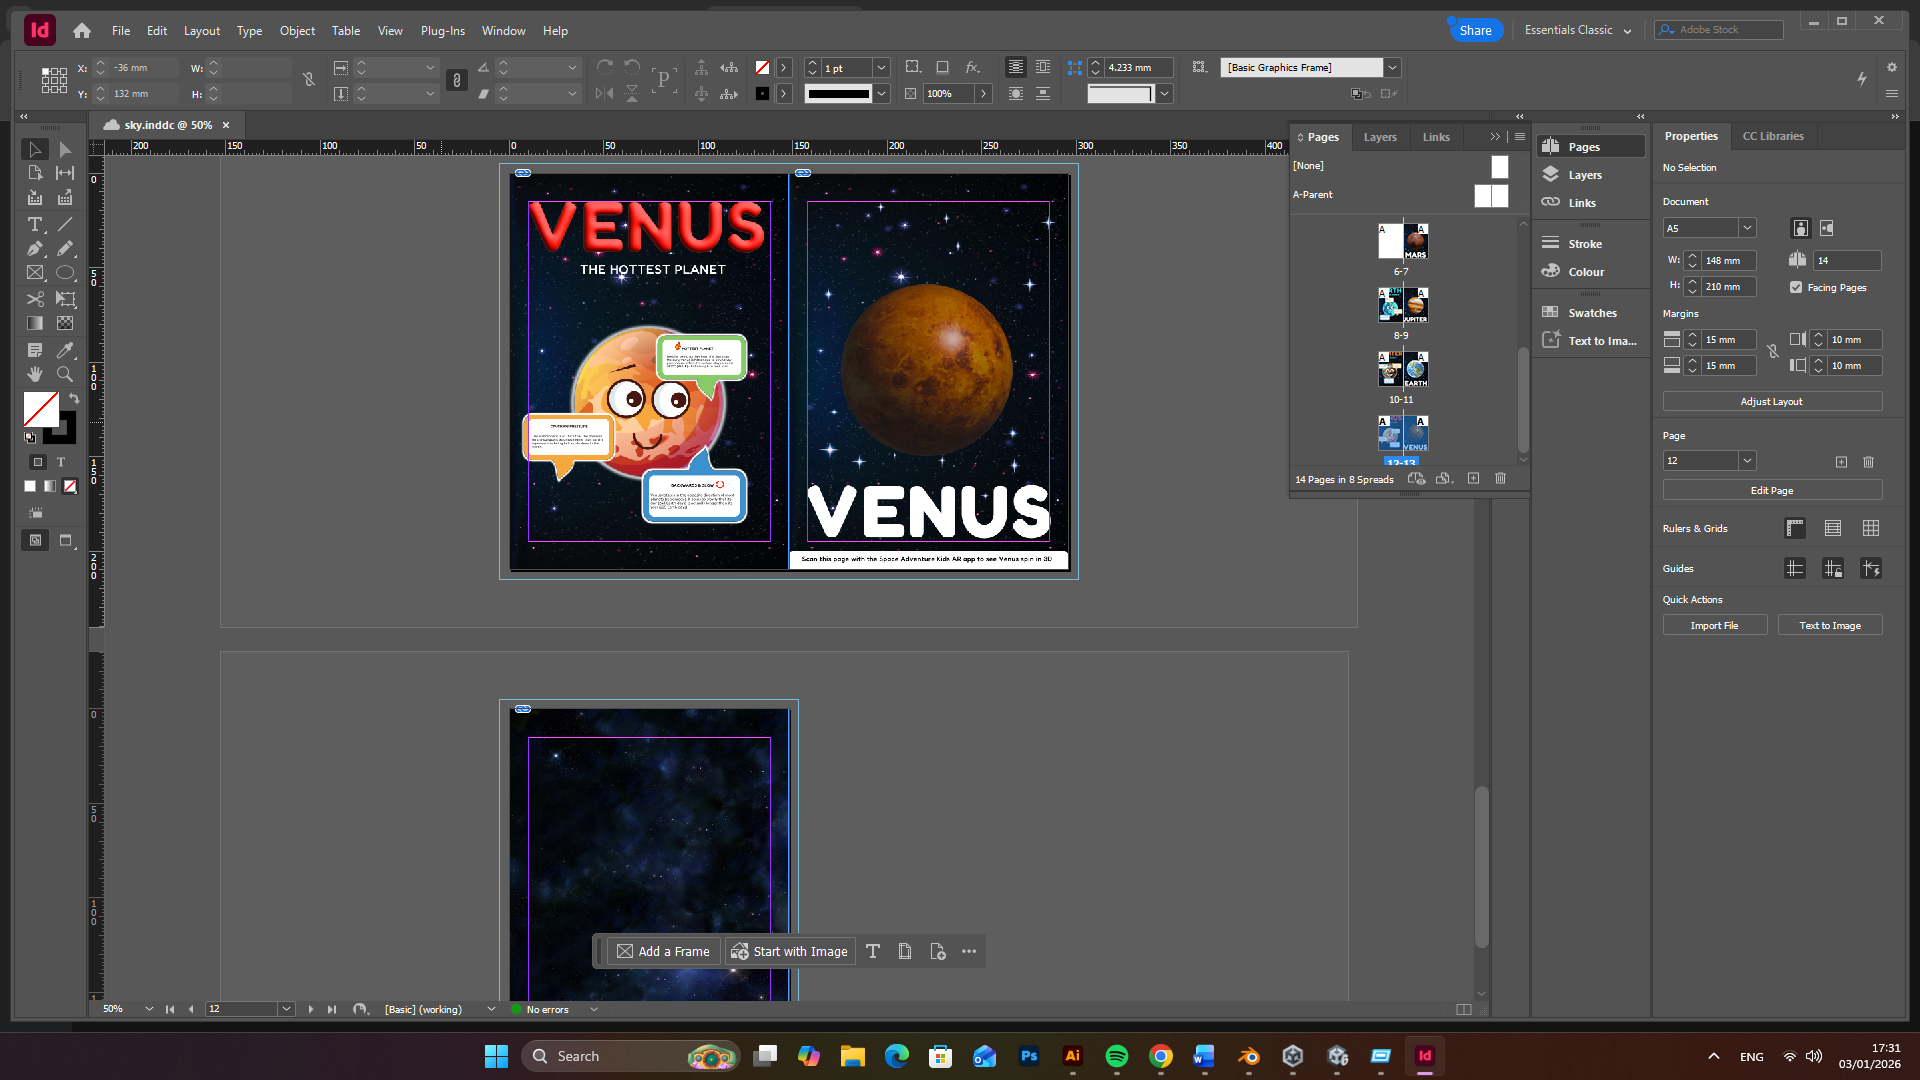Viewport: 1920px width, 1080px height.
Task: Click the Import File button
Action: tap(1714, 625)
